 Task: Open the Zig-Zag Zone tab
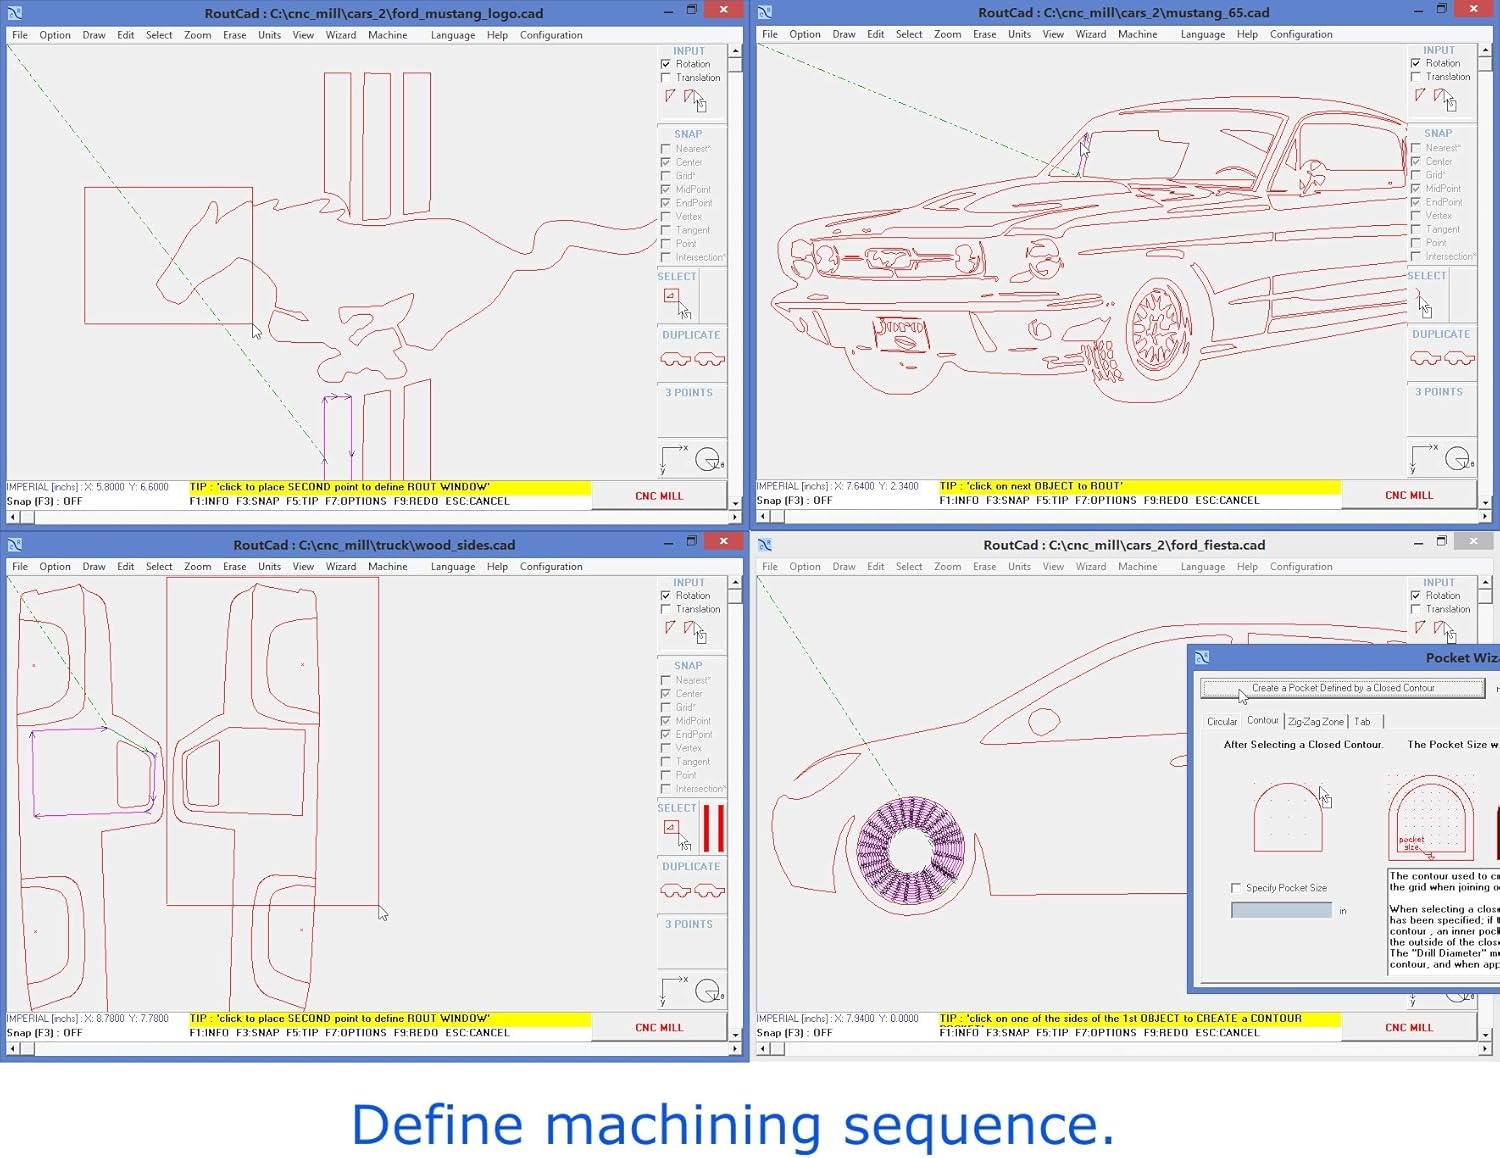pyautogui.click(x=1316, y=721)
